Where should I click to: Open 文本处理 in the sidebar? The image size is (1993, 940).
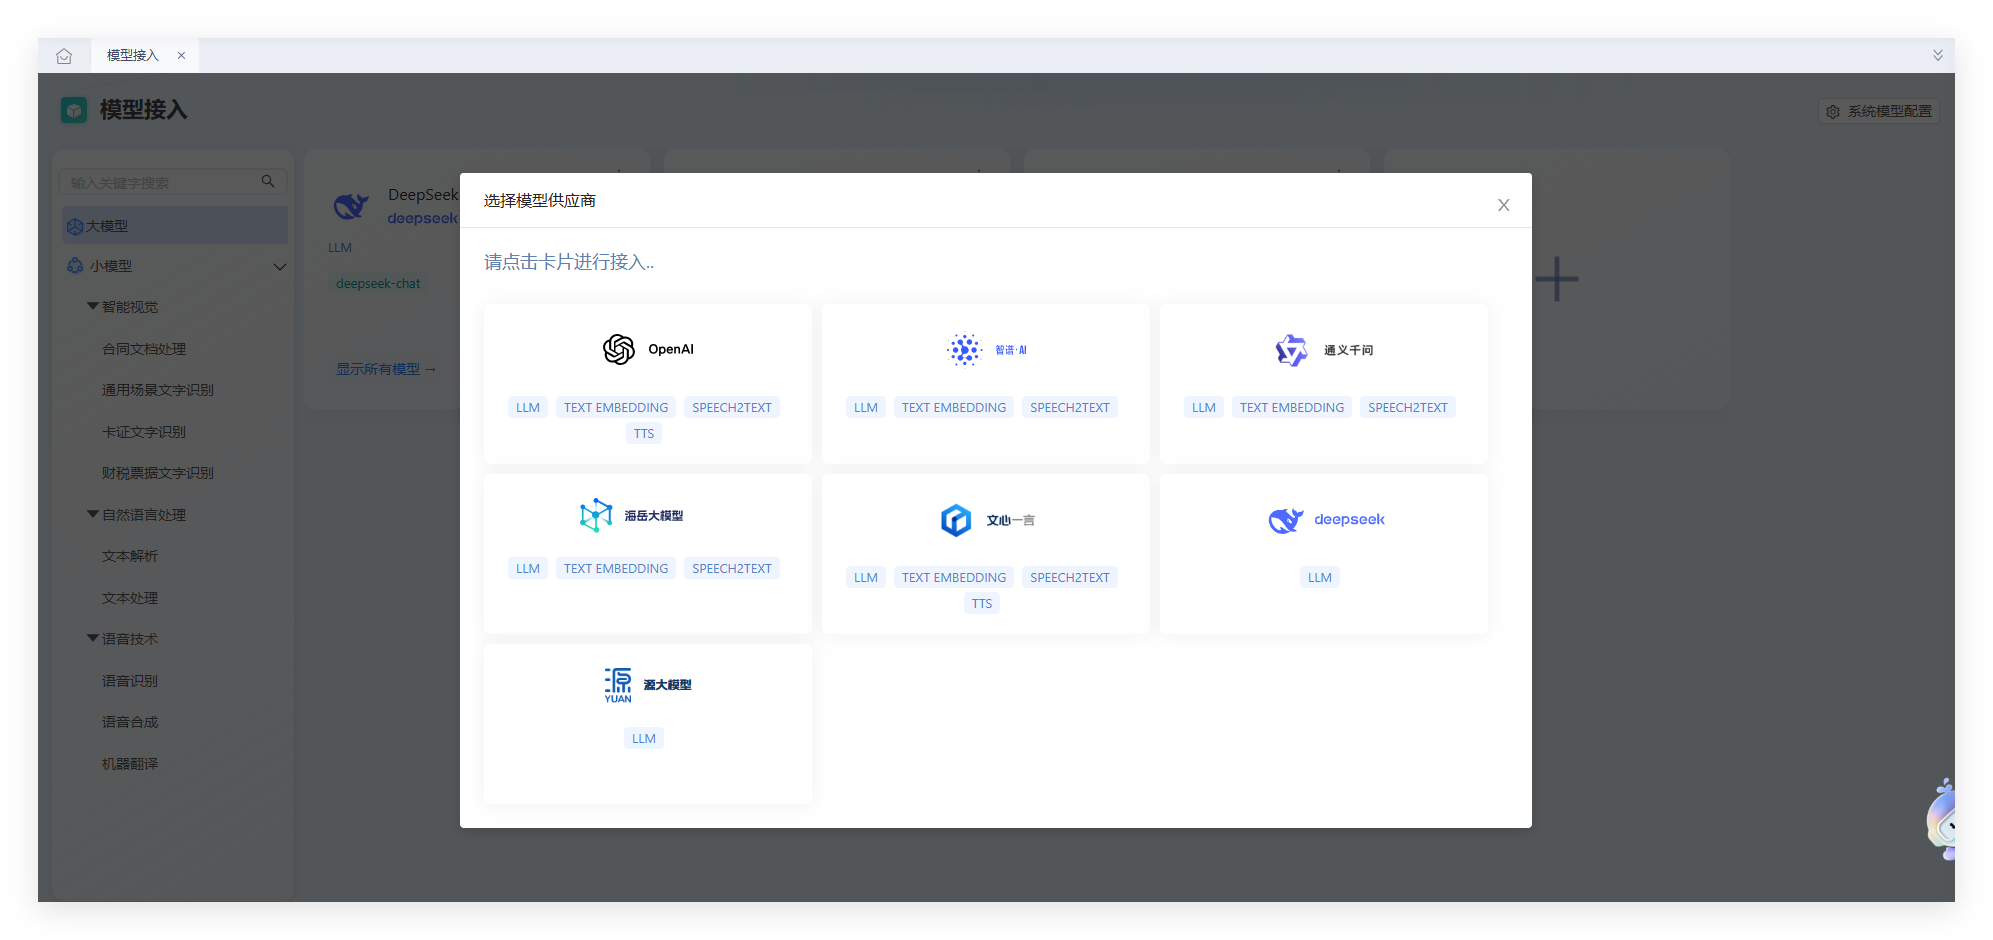click(x=130, y=598)
